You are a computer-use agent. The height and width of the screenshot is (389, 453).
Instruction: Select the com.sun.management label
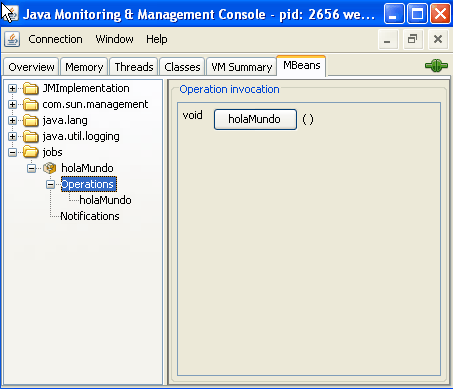pyautogui.click(x=95, y=104)
